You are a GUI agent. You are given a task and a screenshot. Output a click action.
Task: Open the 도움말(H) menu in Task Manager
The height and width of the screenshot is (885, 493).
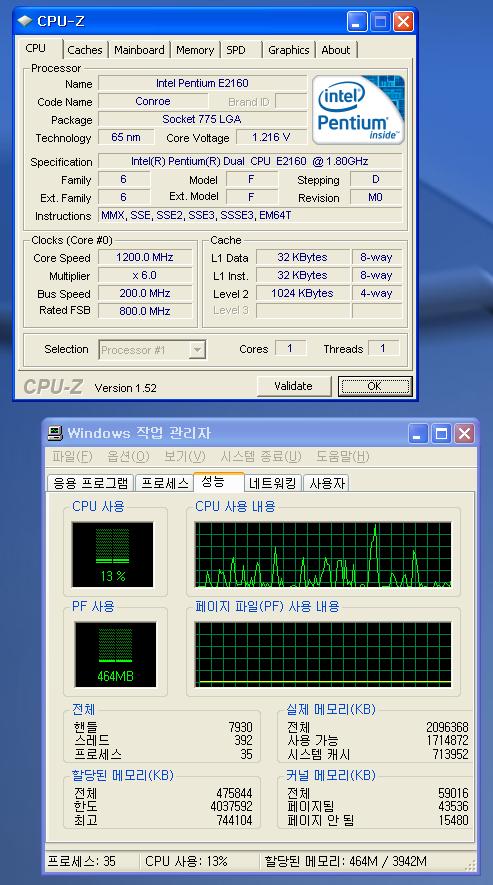click(x=342, y=456)
